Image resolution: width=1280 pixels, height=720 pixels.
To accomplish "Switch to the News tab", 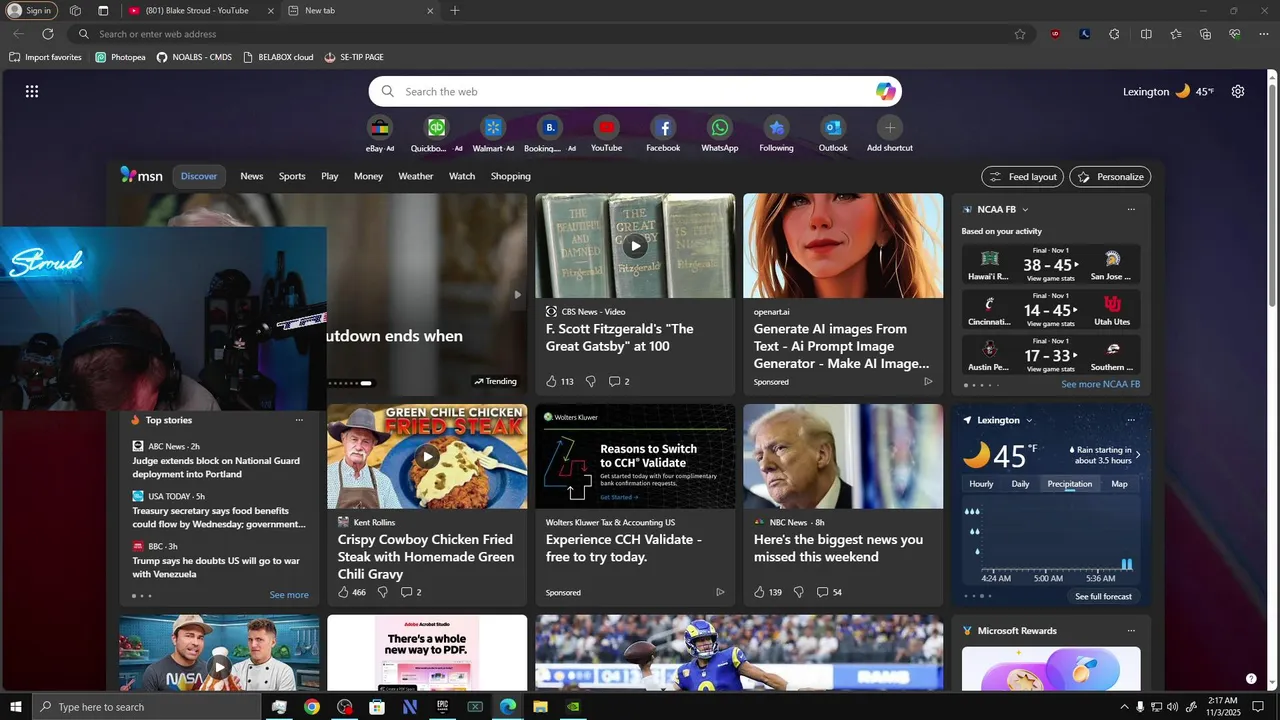I will coord(252,176).
